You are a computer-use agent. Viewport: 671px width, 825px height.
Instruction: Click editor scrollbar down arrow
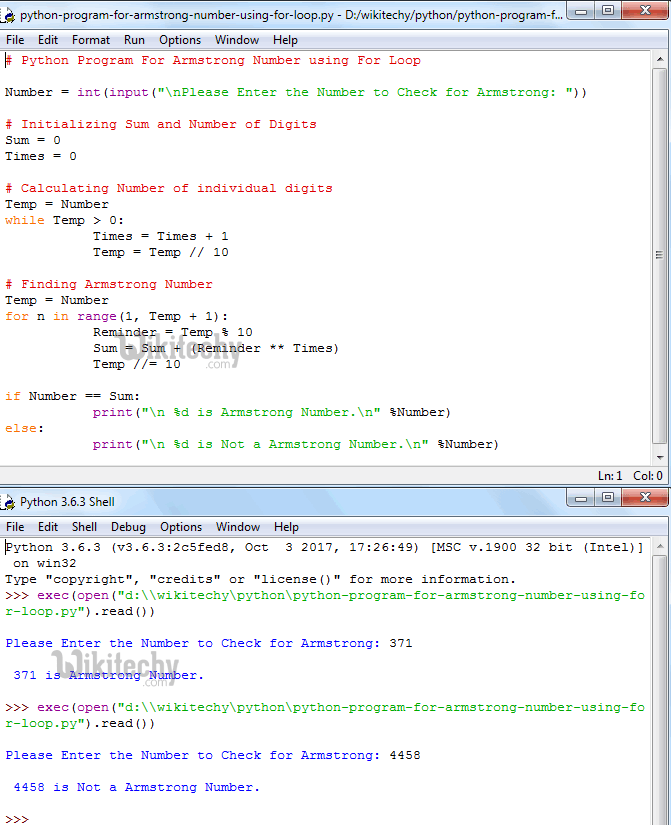click(x=660, y=457)
